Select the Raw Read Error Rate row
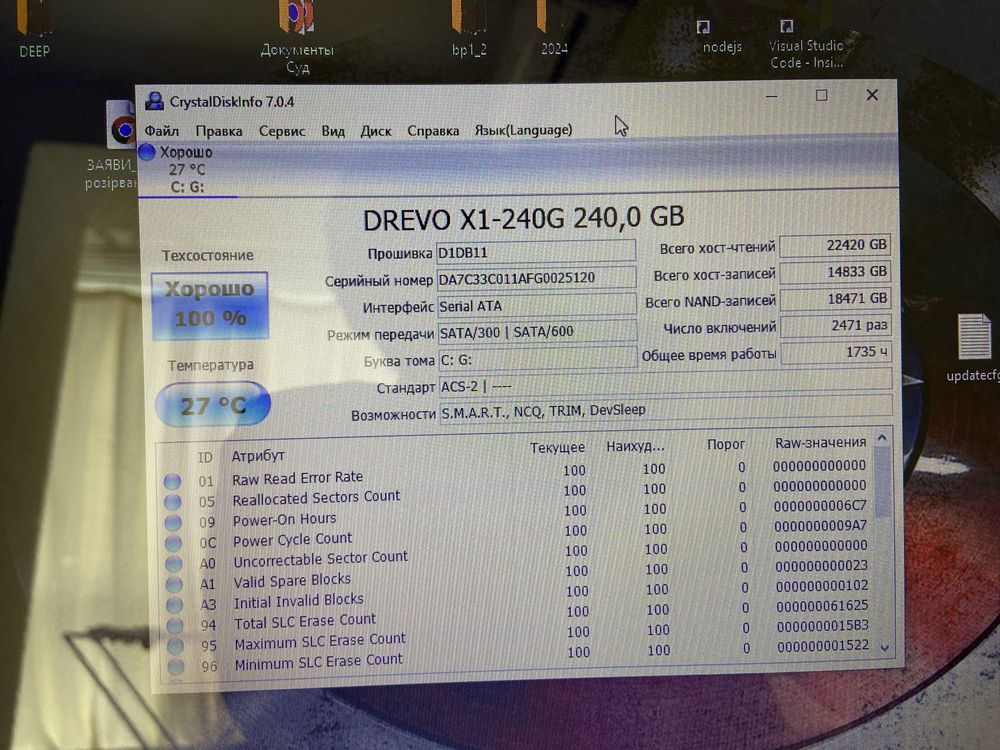 click(515, 473)
